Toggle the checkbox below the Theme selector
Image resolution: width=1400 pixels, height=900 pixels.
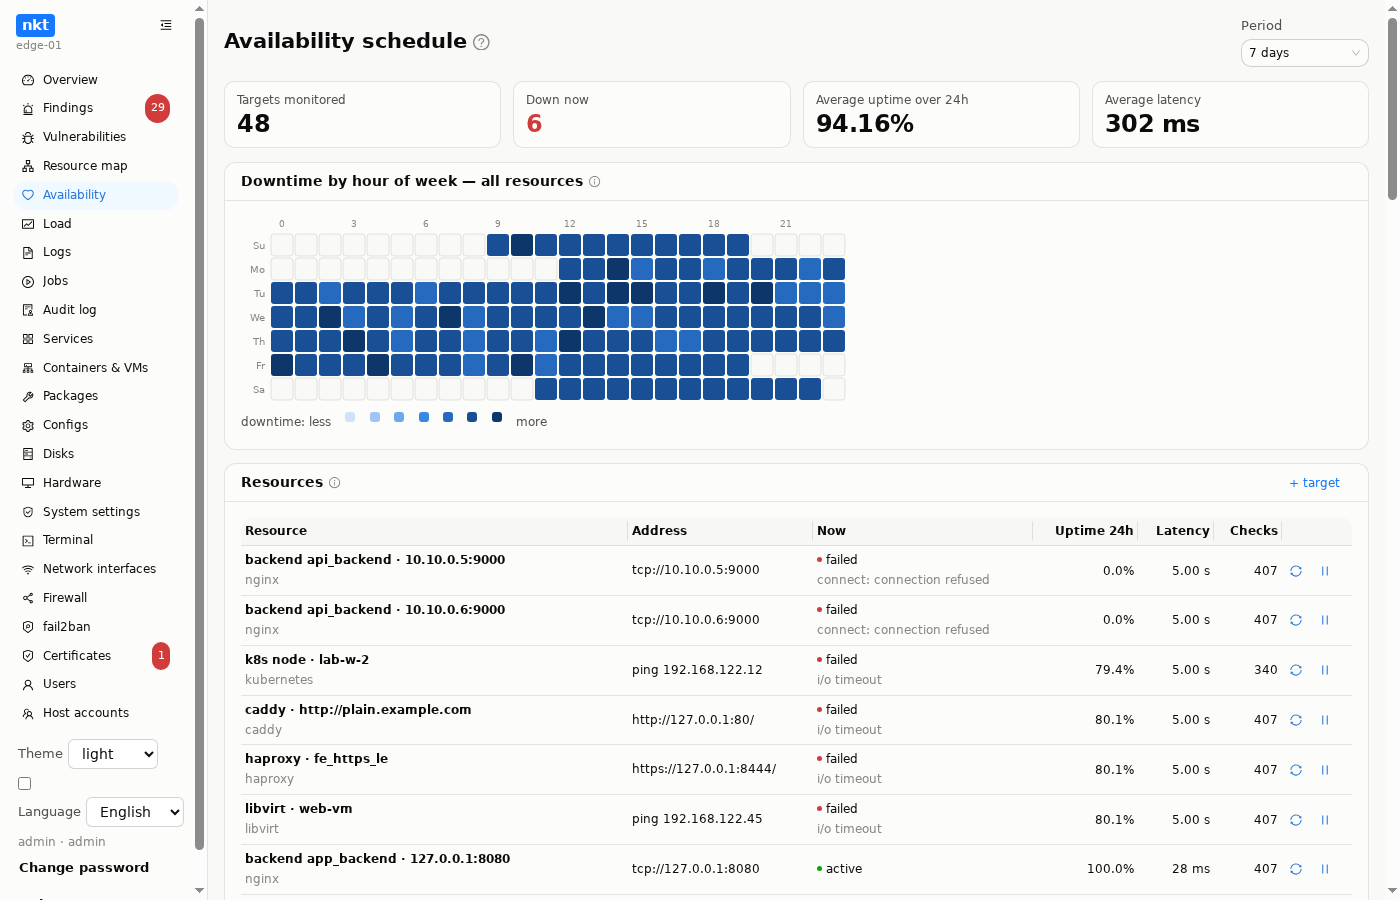tap(25, 784)
